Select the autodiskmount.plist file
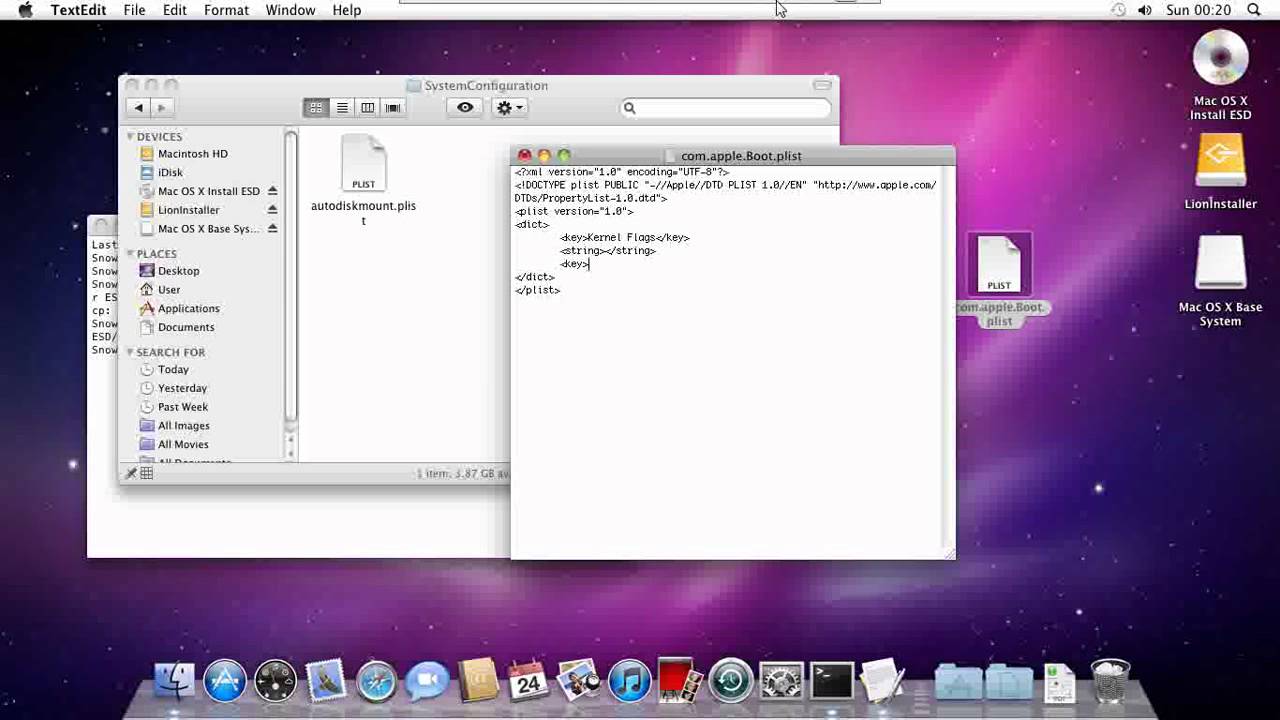The width and height of the screenshot is (1280, 720). tap(363, 181)
